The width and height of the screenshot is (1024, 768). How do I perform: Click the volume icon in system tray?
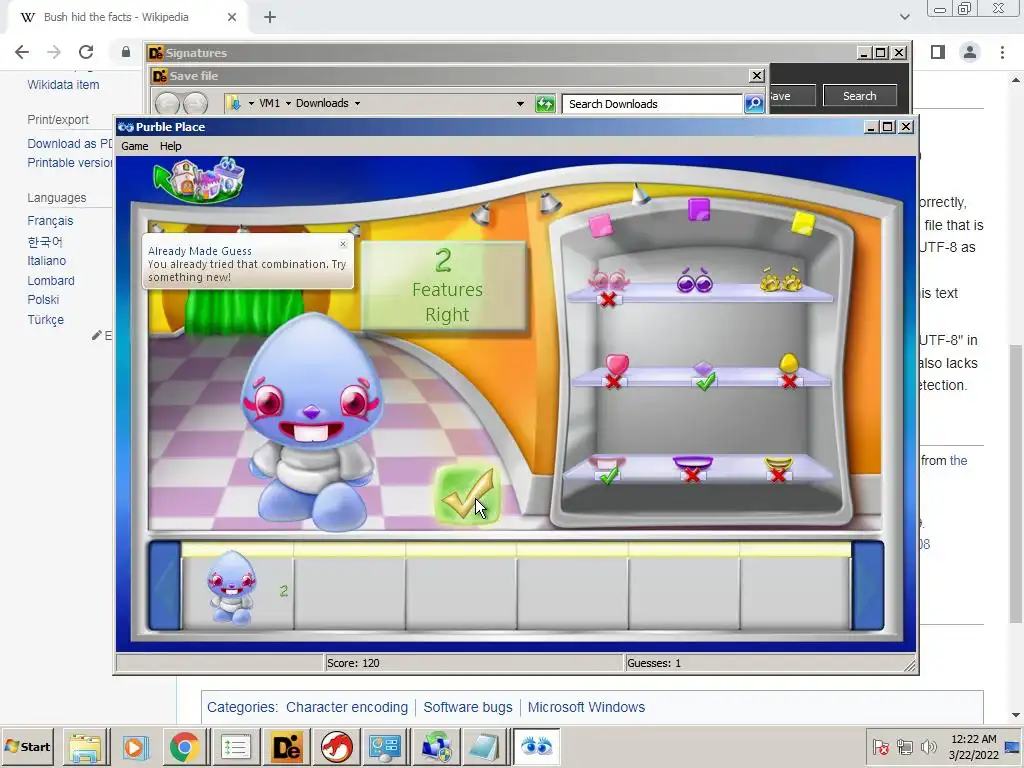(x=928, y=746)
